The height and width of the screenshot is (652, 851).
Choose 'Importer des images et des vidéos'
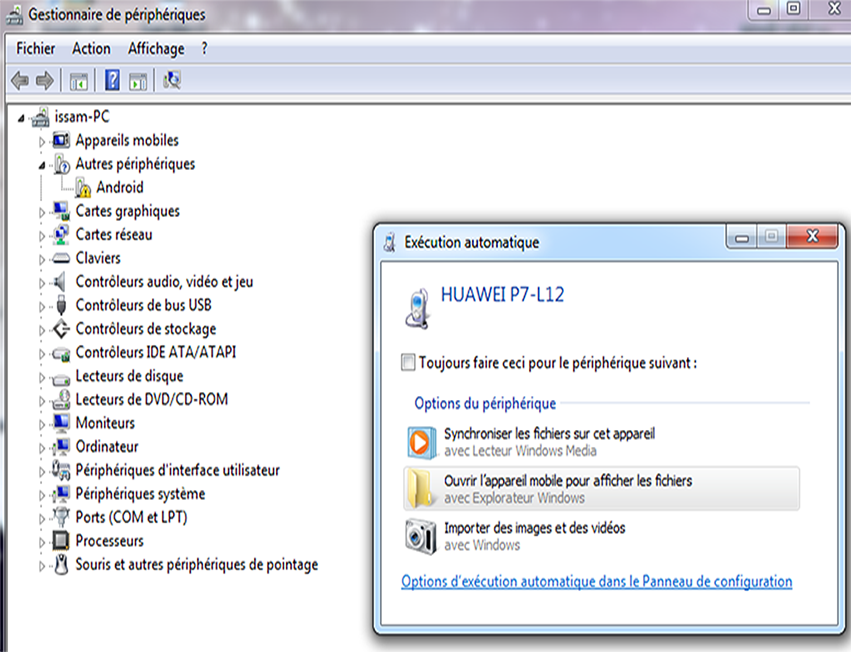(x=601, y=536)
